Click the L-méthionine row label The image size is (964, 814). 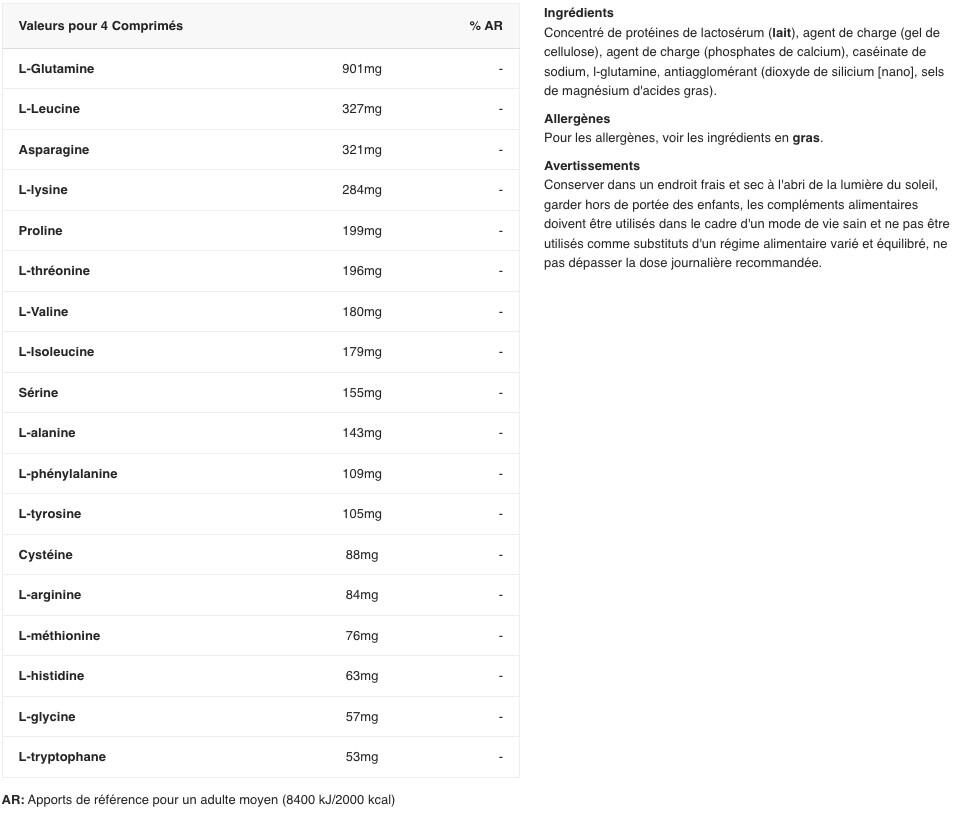point(59,636)
